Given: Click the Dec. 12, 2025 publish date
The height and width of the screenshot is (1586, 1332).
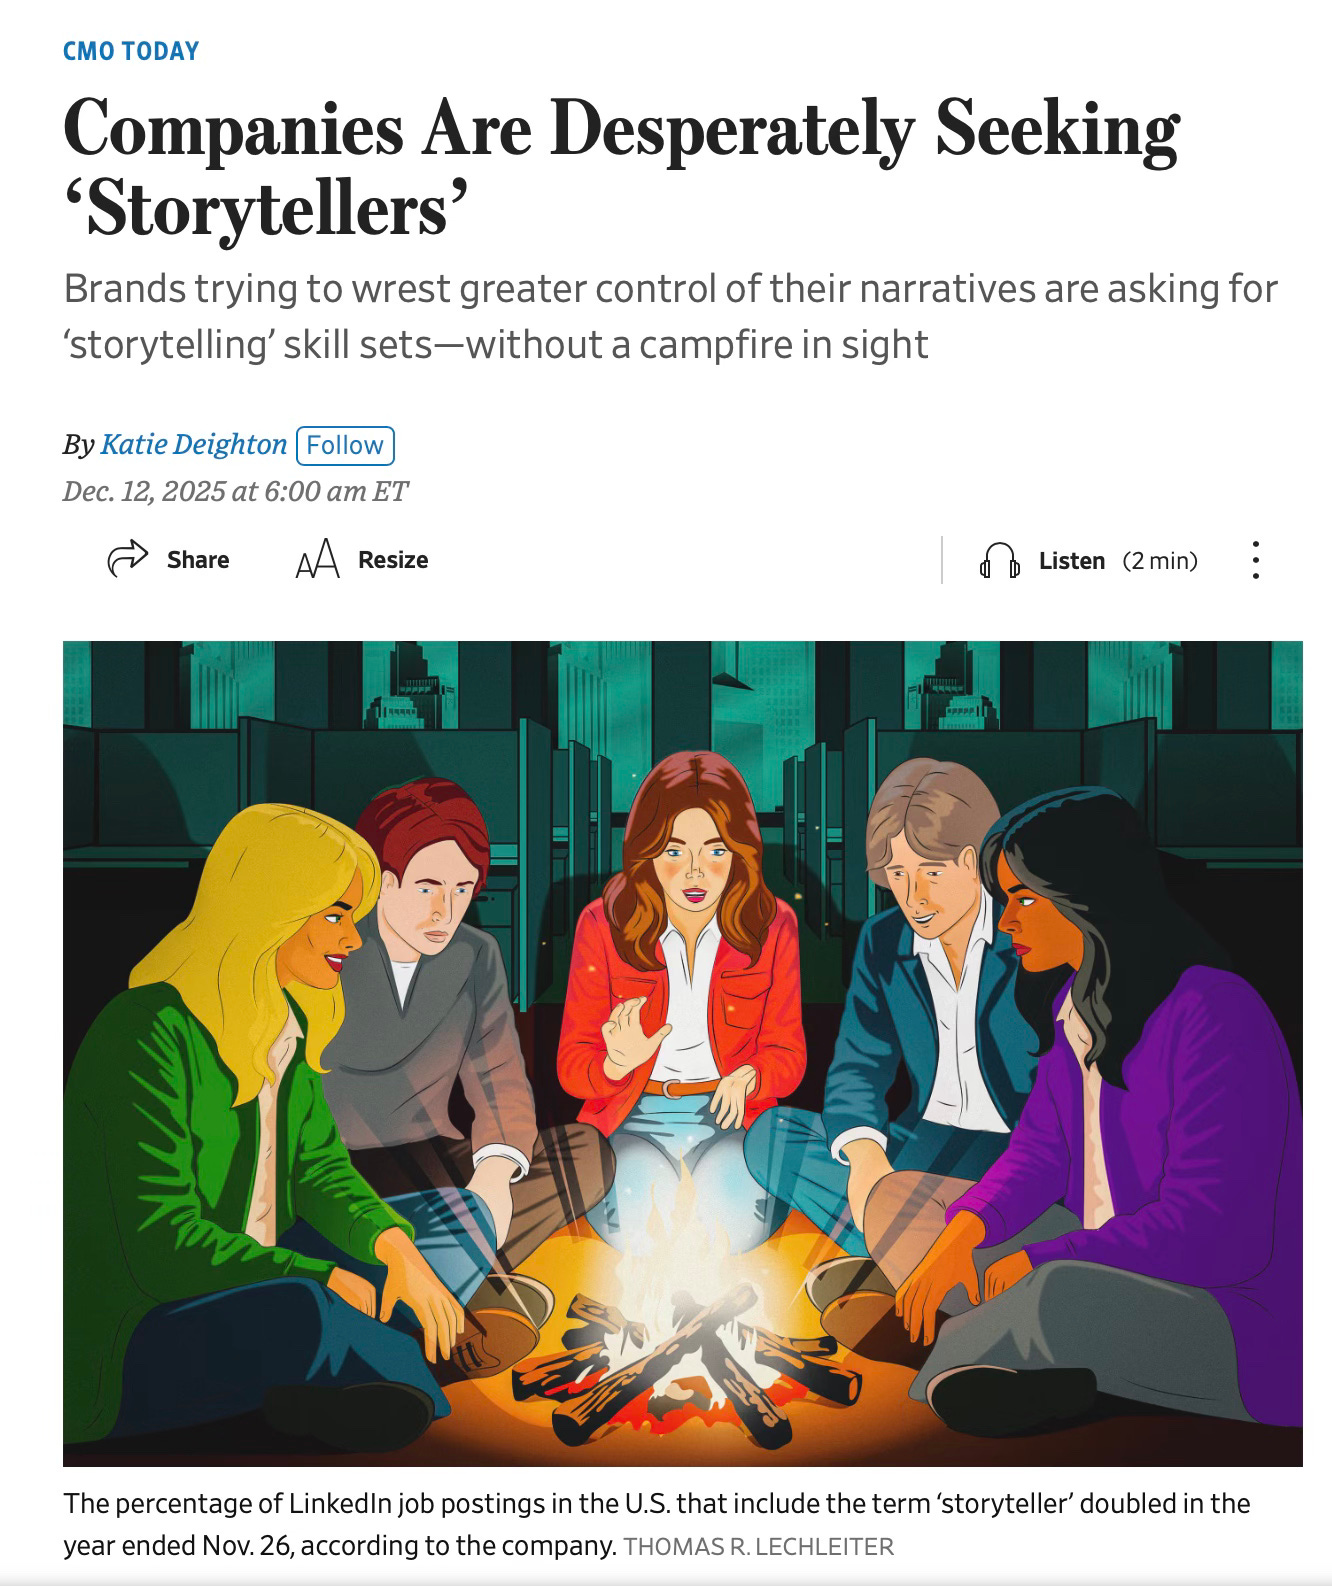Looking at the screenshot, I should point(235,491).
